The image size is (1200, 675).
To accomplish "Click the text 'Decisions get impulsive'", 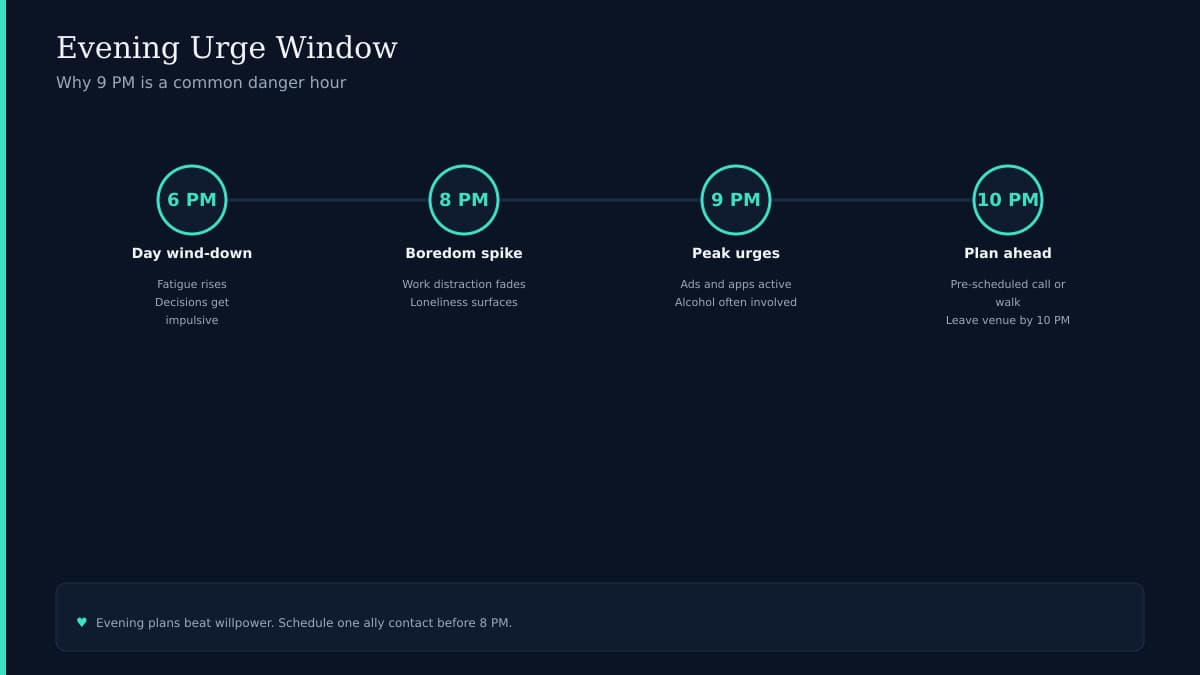I will tap(192, 311).
